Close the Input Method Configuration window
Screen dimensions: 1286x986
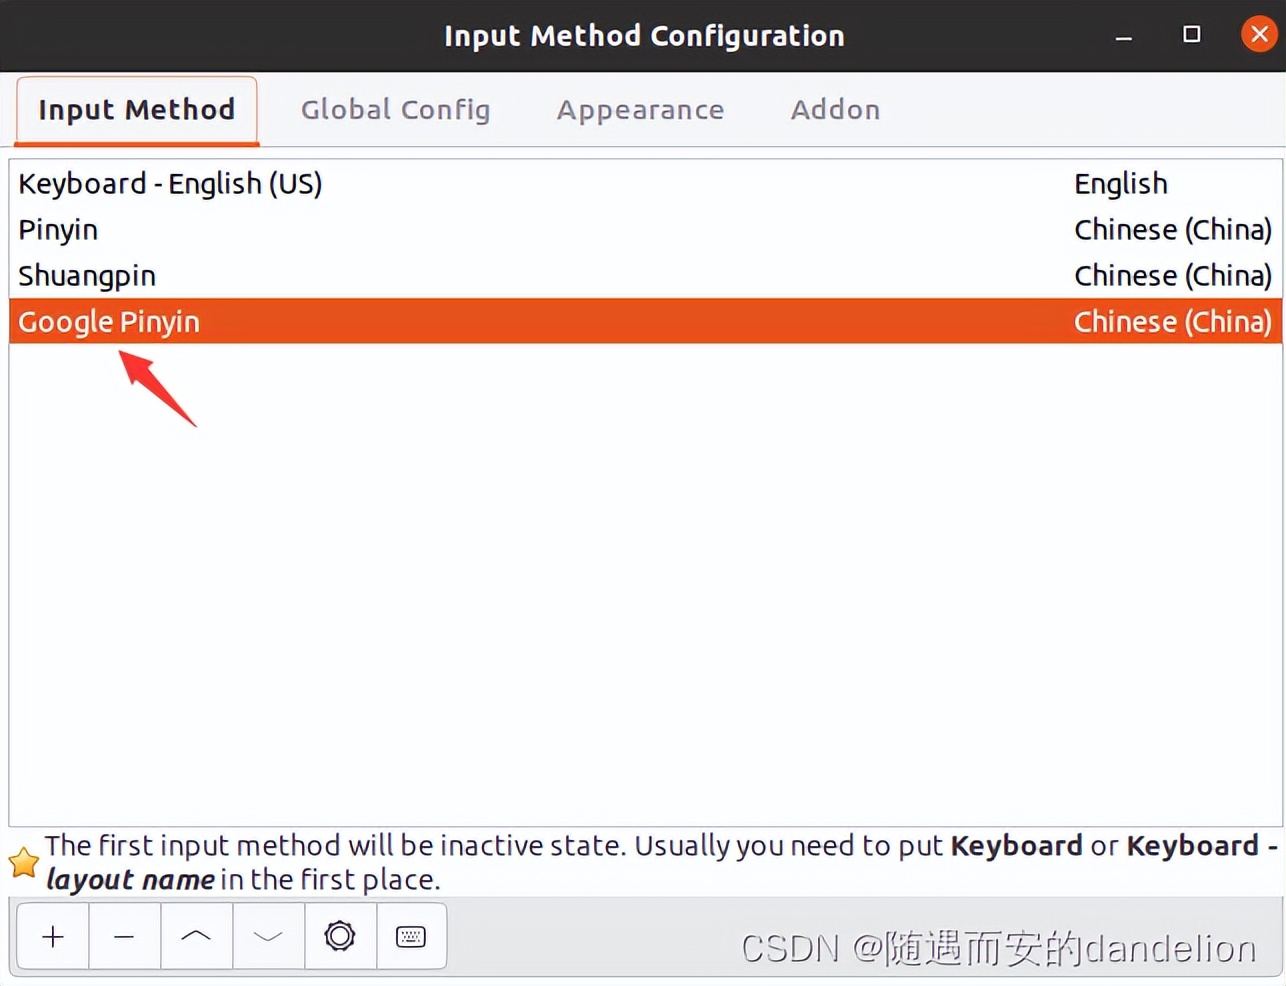[x=1259, y=33]
